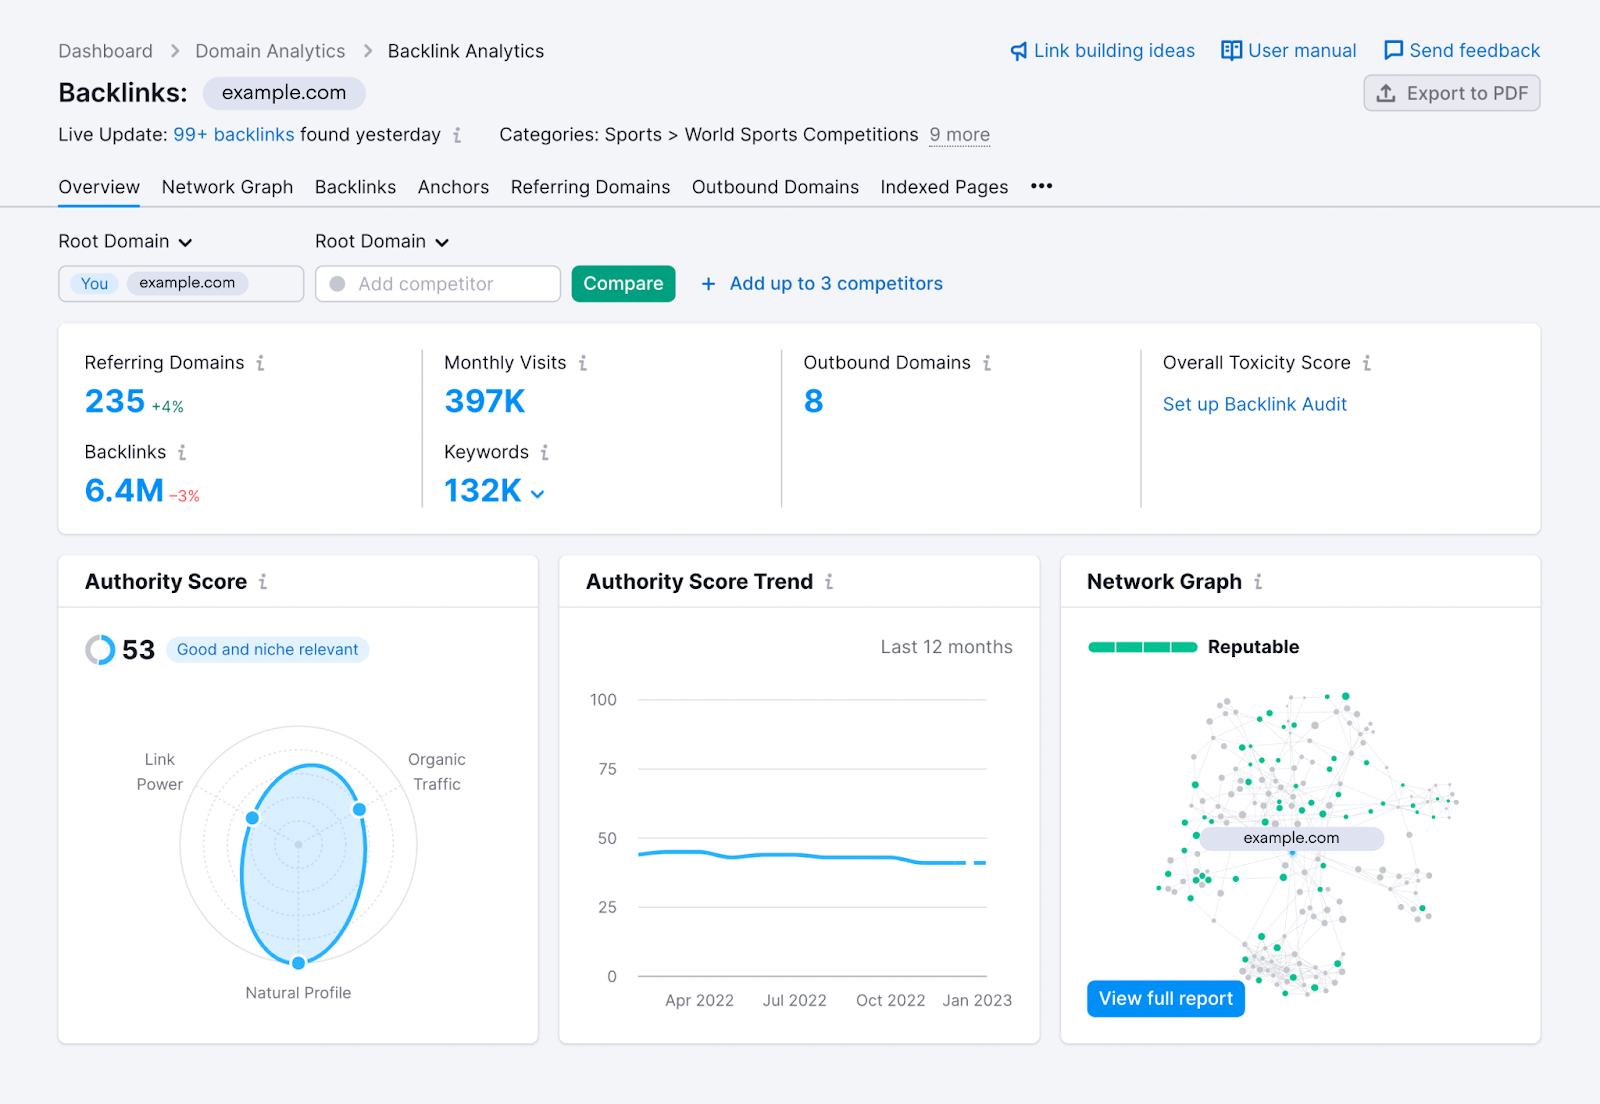Click the info icon next to Network Graph title

tap(1258, 582)
